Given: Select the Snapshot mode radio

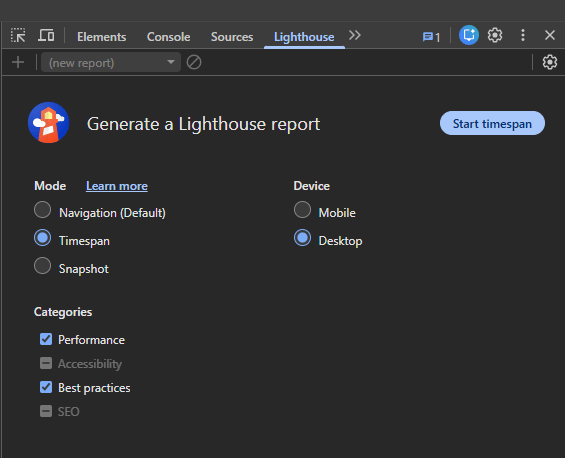Looking at the screenshot, I should click(43, 266).
